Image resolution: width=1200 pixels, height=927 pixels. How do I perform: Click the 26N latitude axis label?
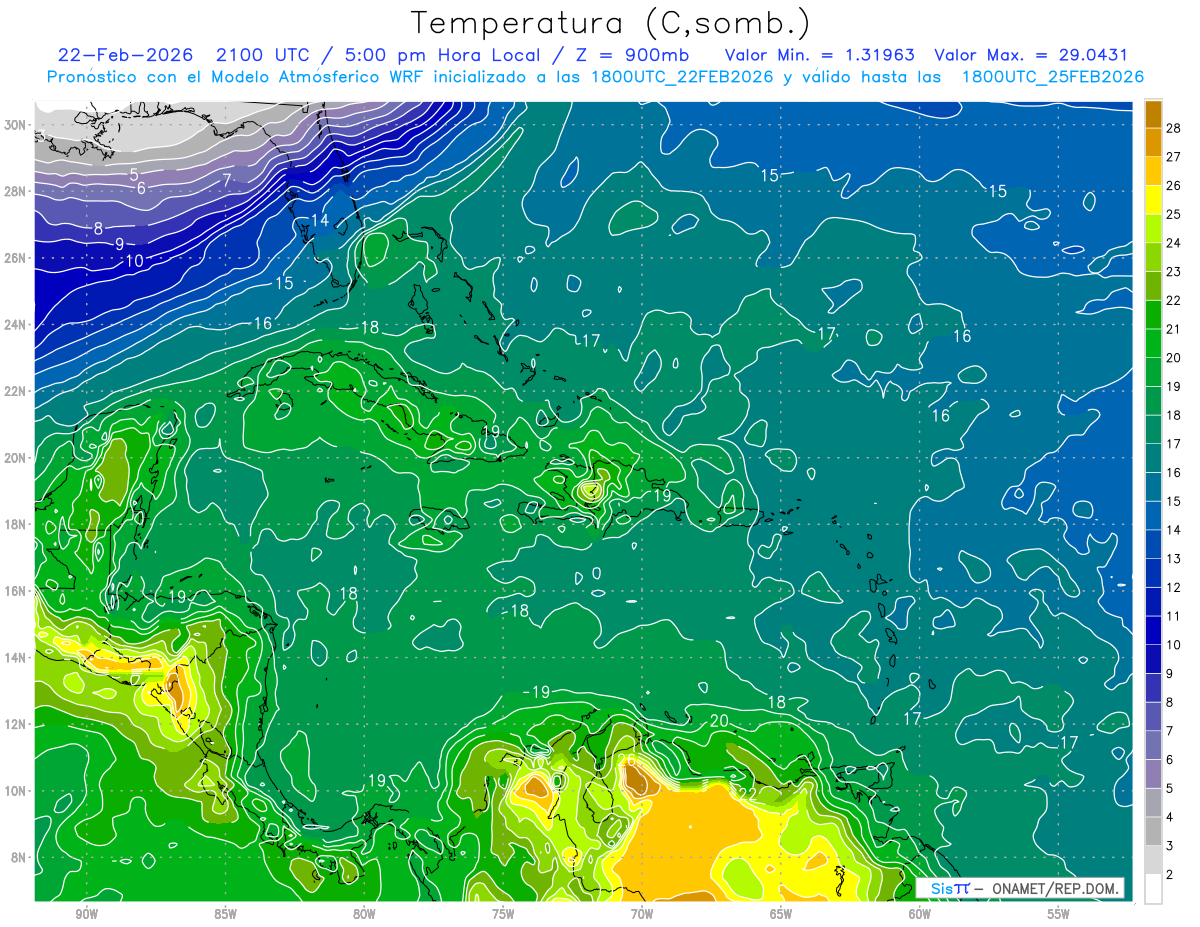pos(16,258)
